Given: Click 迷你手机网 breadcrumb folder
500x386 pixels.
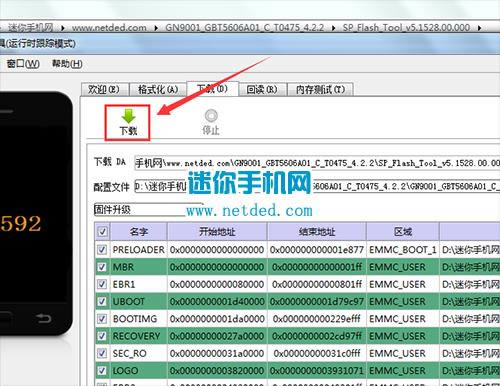Looking at the screenshot, I should click(x=31, y=28).
